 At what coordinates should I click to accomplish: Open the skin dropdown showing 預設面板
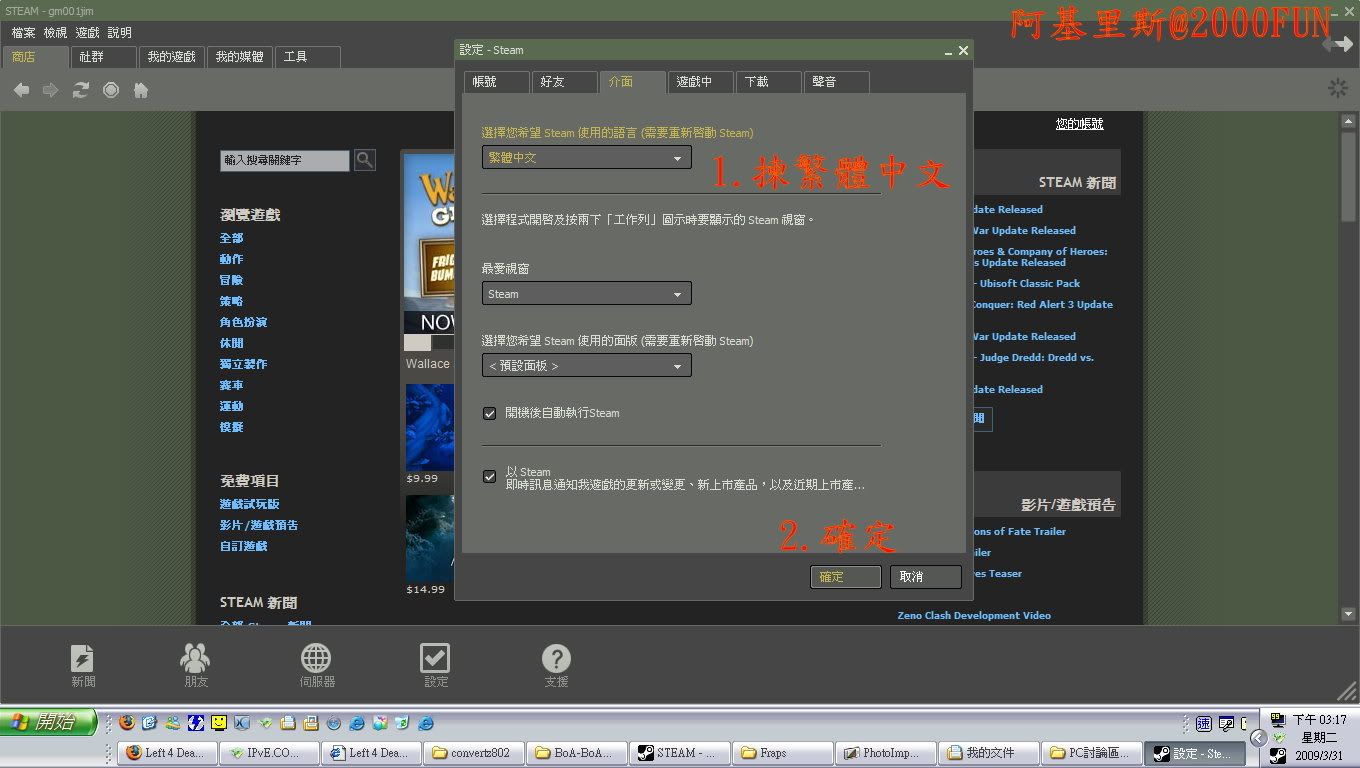click(x=586, y=366)
